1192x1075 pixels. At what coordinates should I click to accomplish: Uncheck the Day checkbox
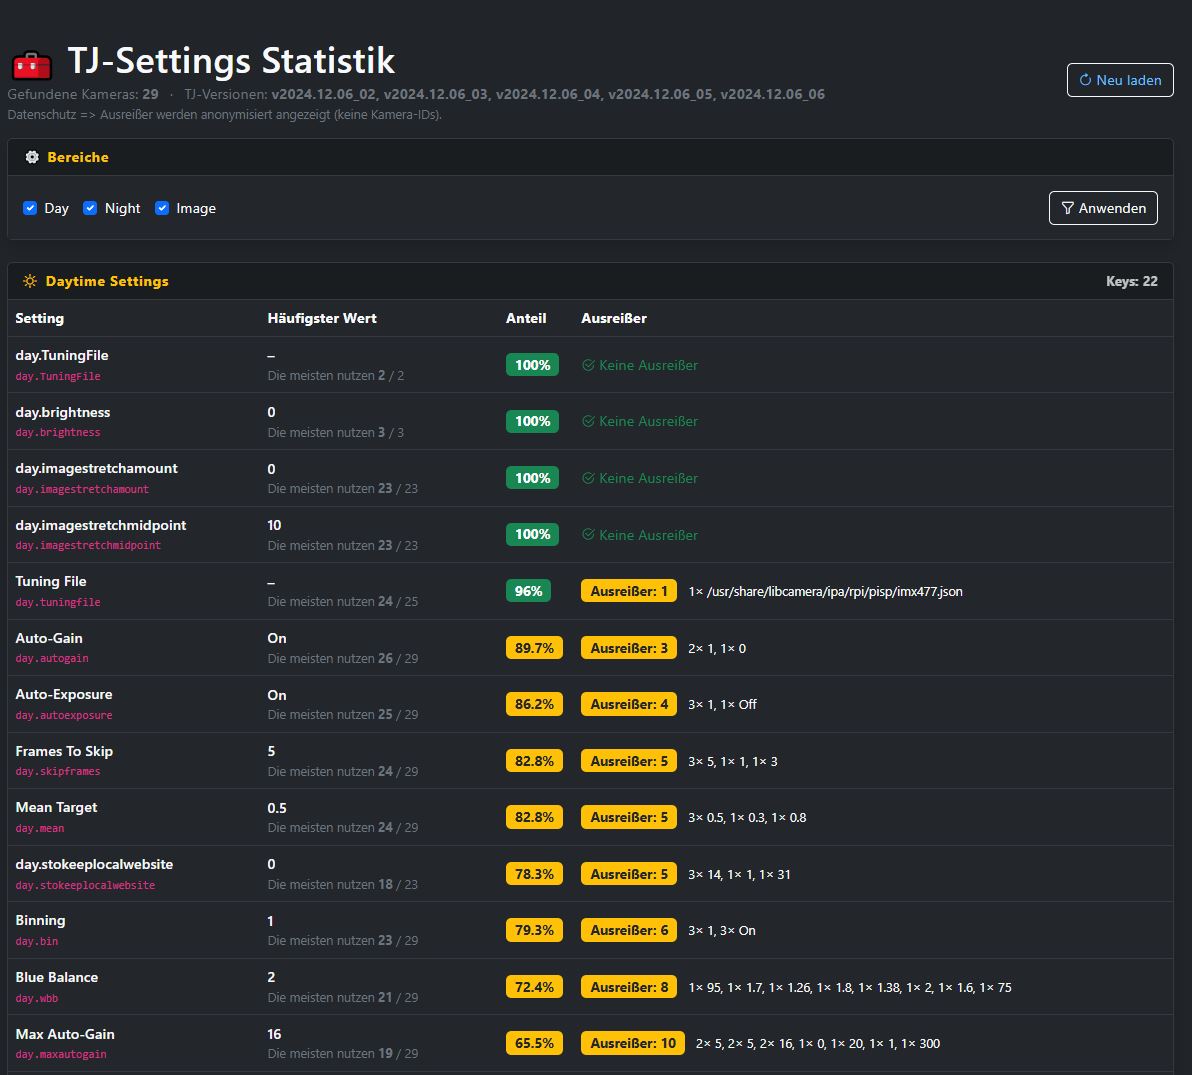(31, 208)
